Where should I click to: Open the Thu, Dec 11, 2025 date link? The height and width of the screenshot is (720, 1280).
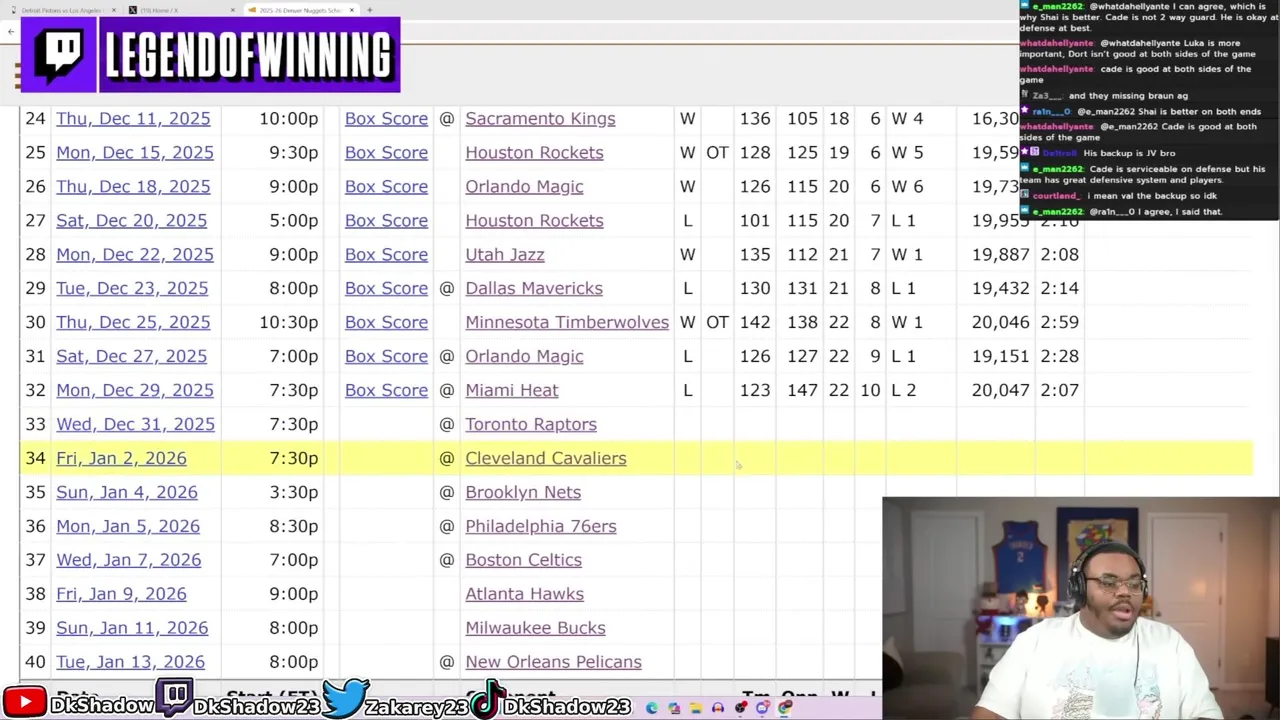pos(133,119)
